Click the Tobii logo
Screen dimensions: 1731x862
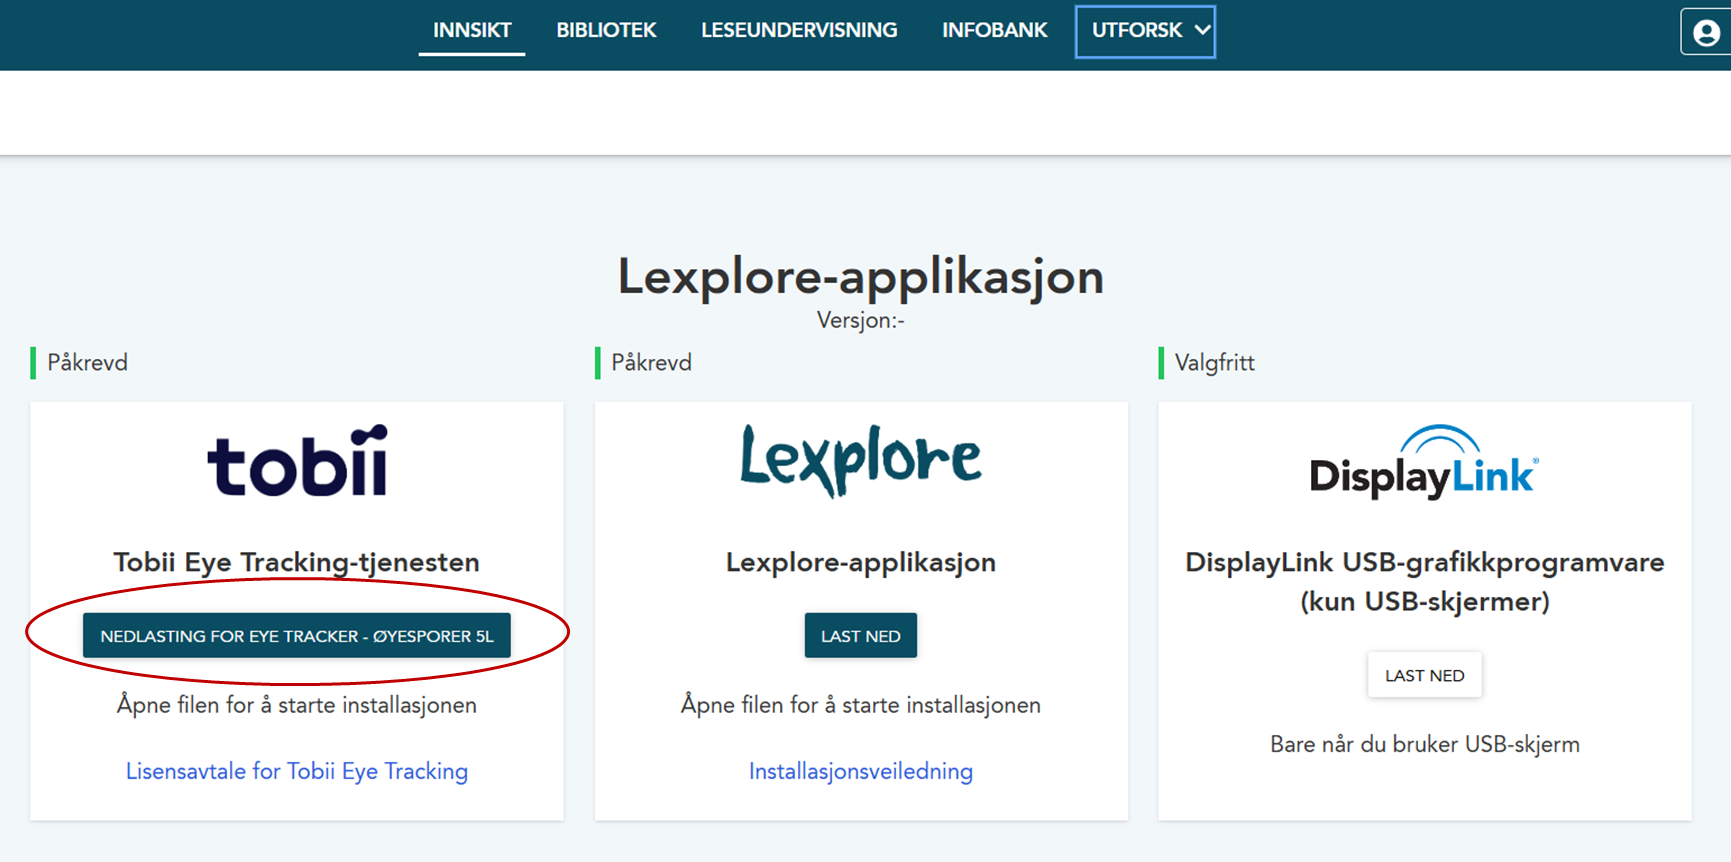click(x=297, y=461)
